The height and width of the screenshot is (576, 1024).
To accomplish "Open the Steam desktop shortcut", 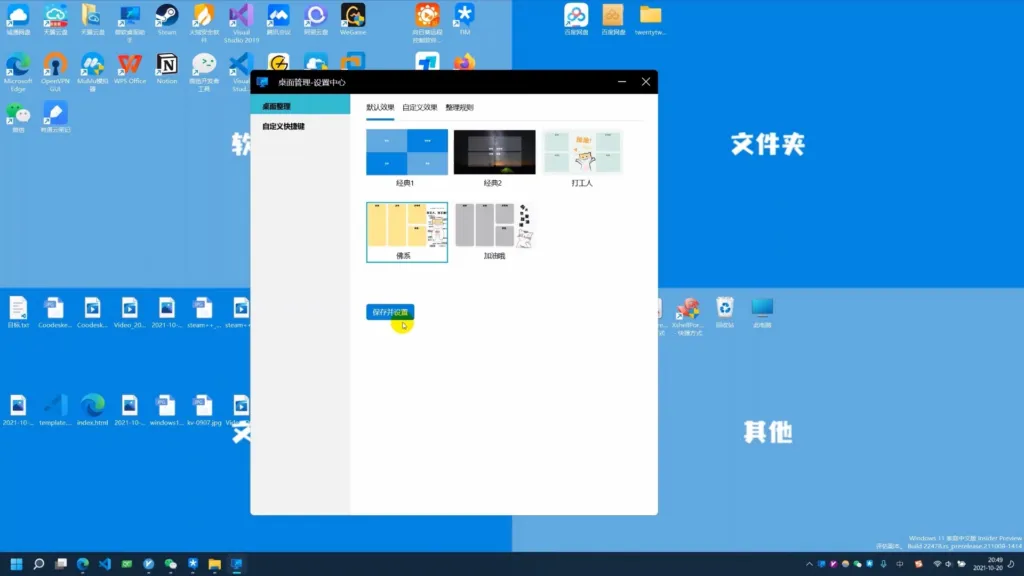I will 167,20.
